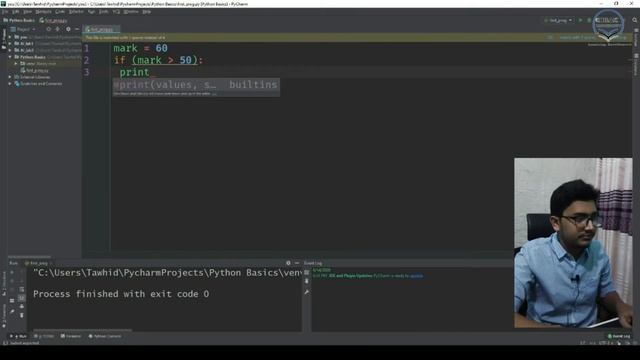This screenshot has width=640, height=360.
Task: Click the 'Process finished with exit code 0' text
Action: (x=121, y=294)
